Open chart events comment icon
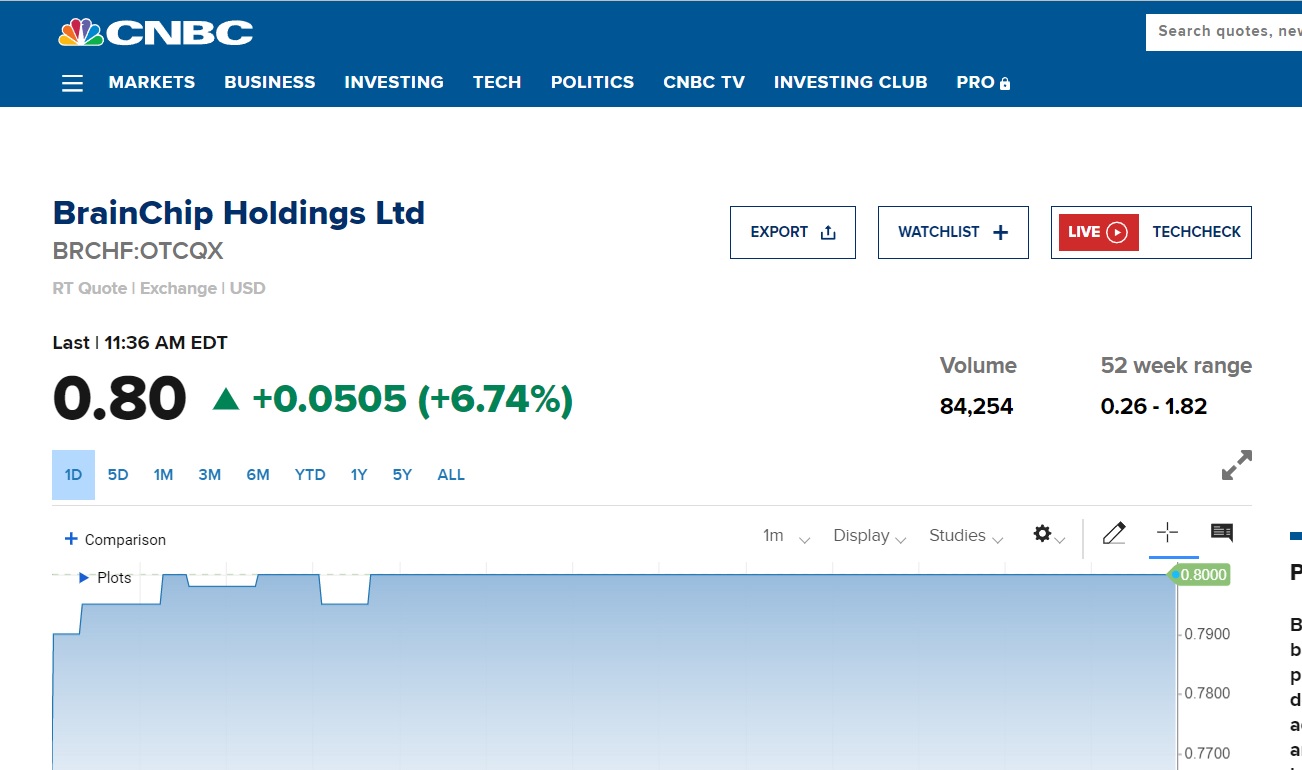 [1221, 533]
